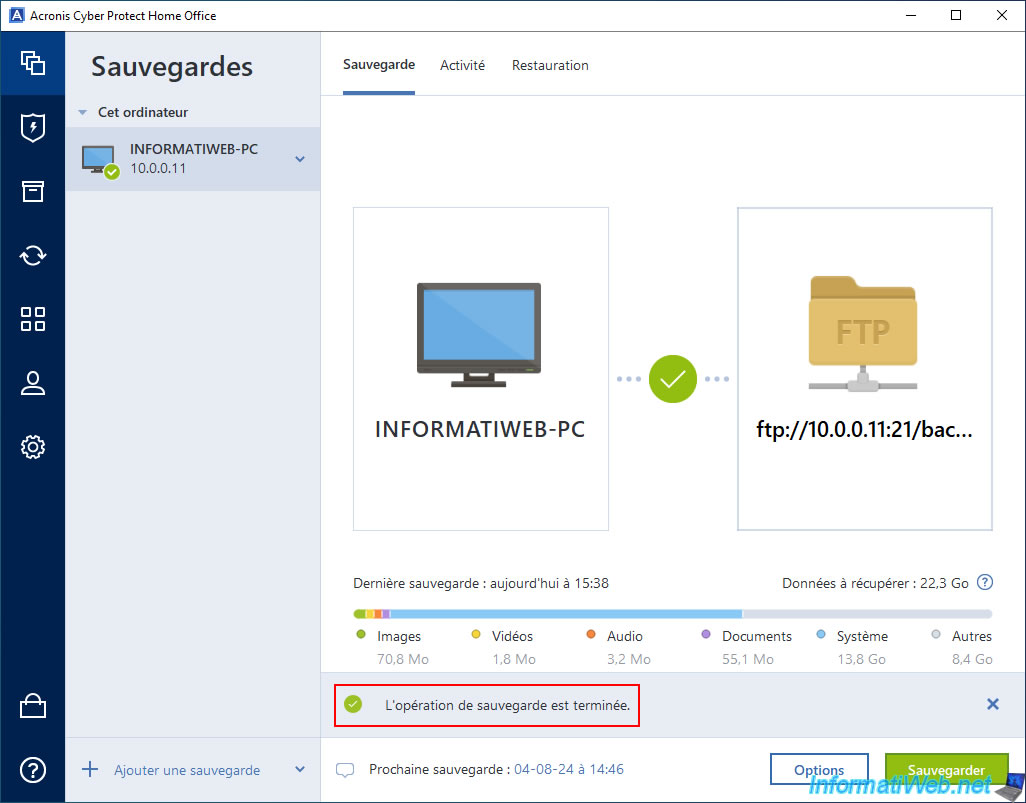Open the Help question mark icon
The height and width of the screenshot is (803, 1026).
click(33, 770)
